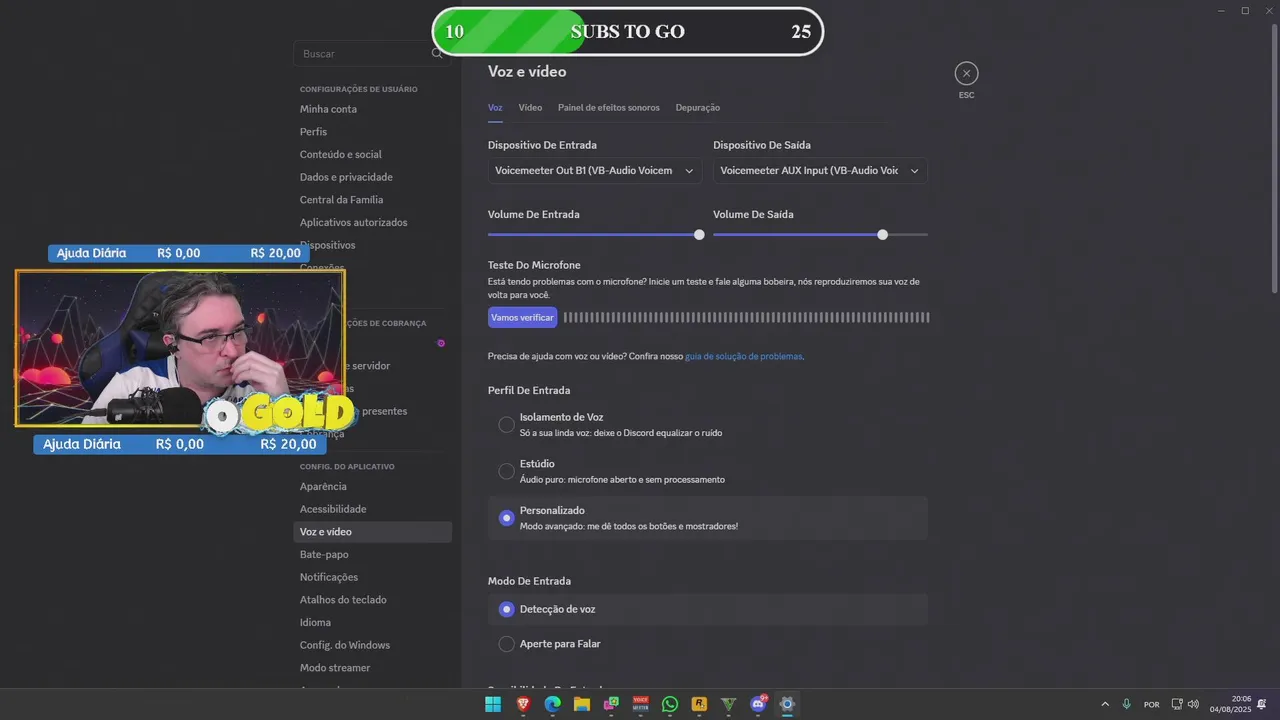Click the webcam overlay thumbnail

(x=180, y=348)
